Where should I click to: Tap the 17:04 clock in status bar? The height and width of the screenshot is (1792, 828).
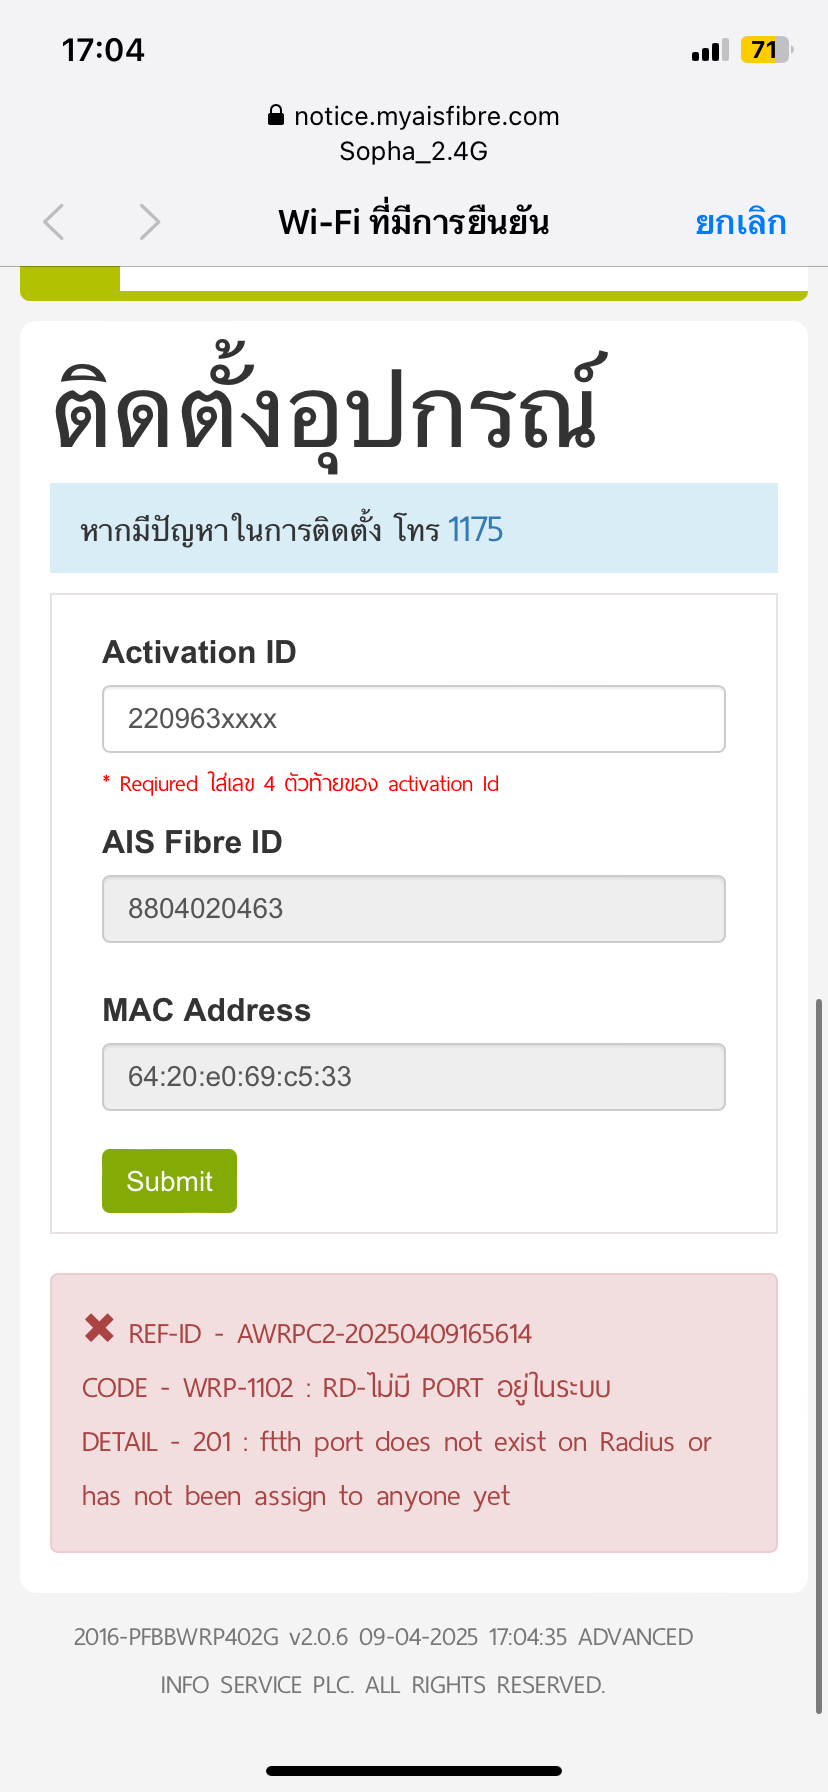[103, 50]
